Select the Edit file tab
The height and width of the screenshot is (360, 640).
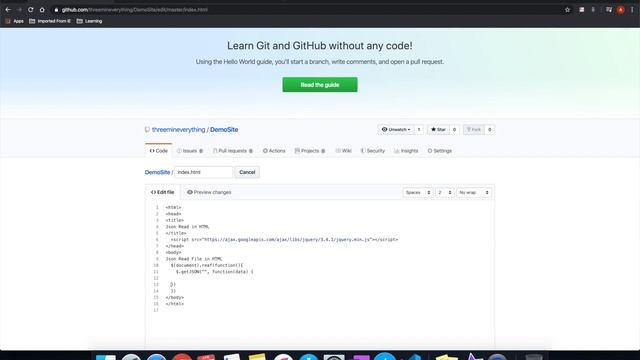pos(162,192)
